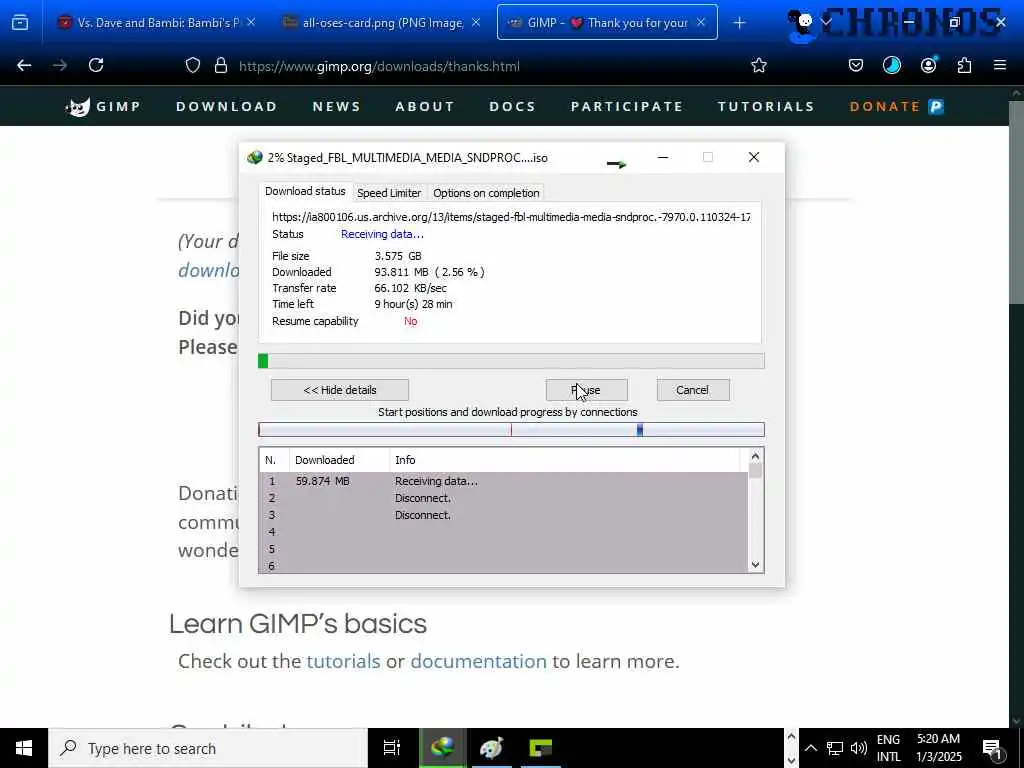1024x768 pixels.
Task: Click the browser address bar URL
Action: [379, 66]
